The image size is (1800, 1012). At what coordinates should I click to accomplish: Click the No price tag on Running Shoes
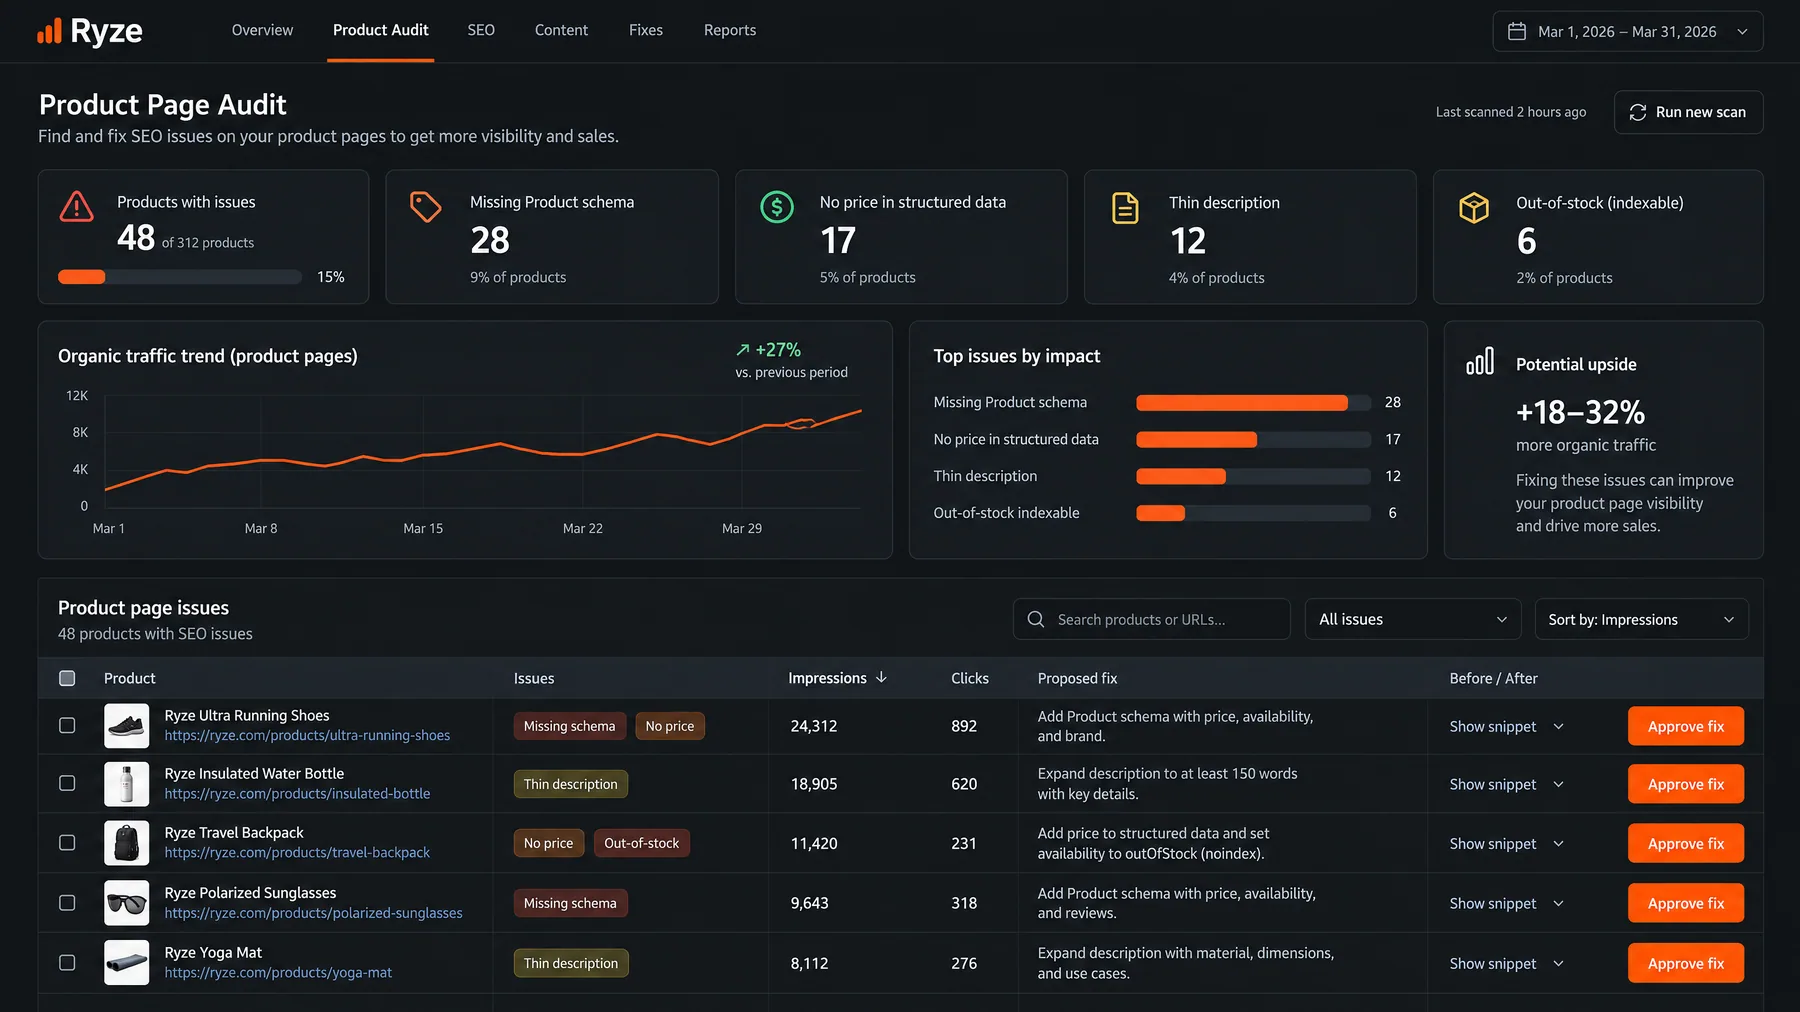[669, 726]
